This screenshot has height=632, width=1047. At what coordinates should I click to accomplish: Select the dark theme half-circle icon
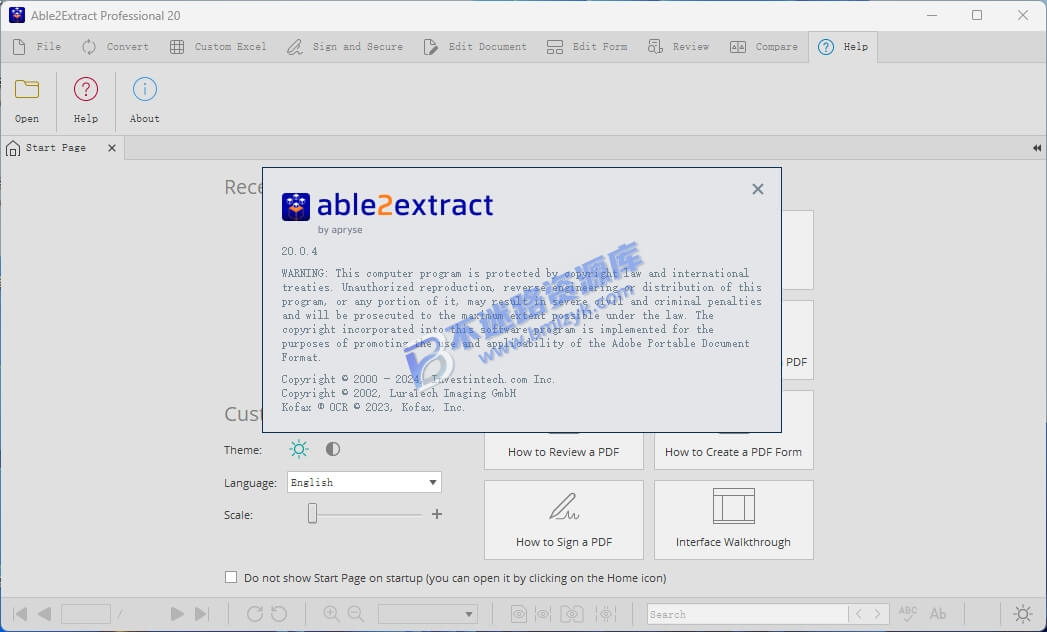pos(333,449)
